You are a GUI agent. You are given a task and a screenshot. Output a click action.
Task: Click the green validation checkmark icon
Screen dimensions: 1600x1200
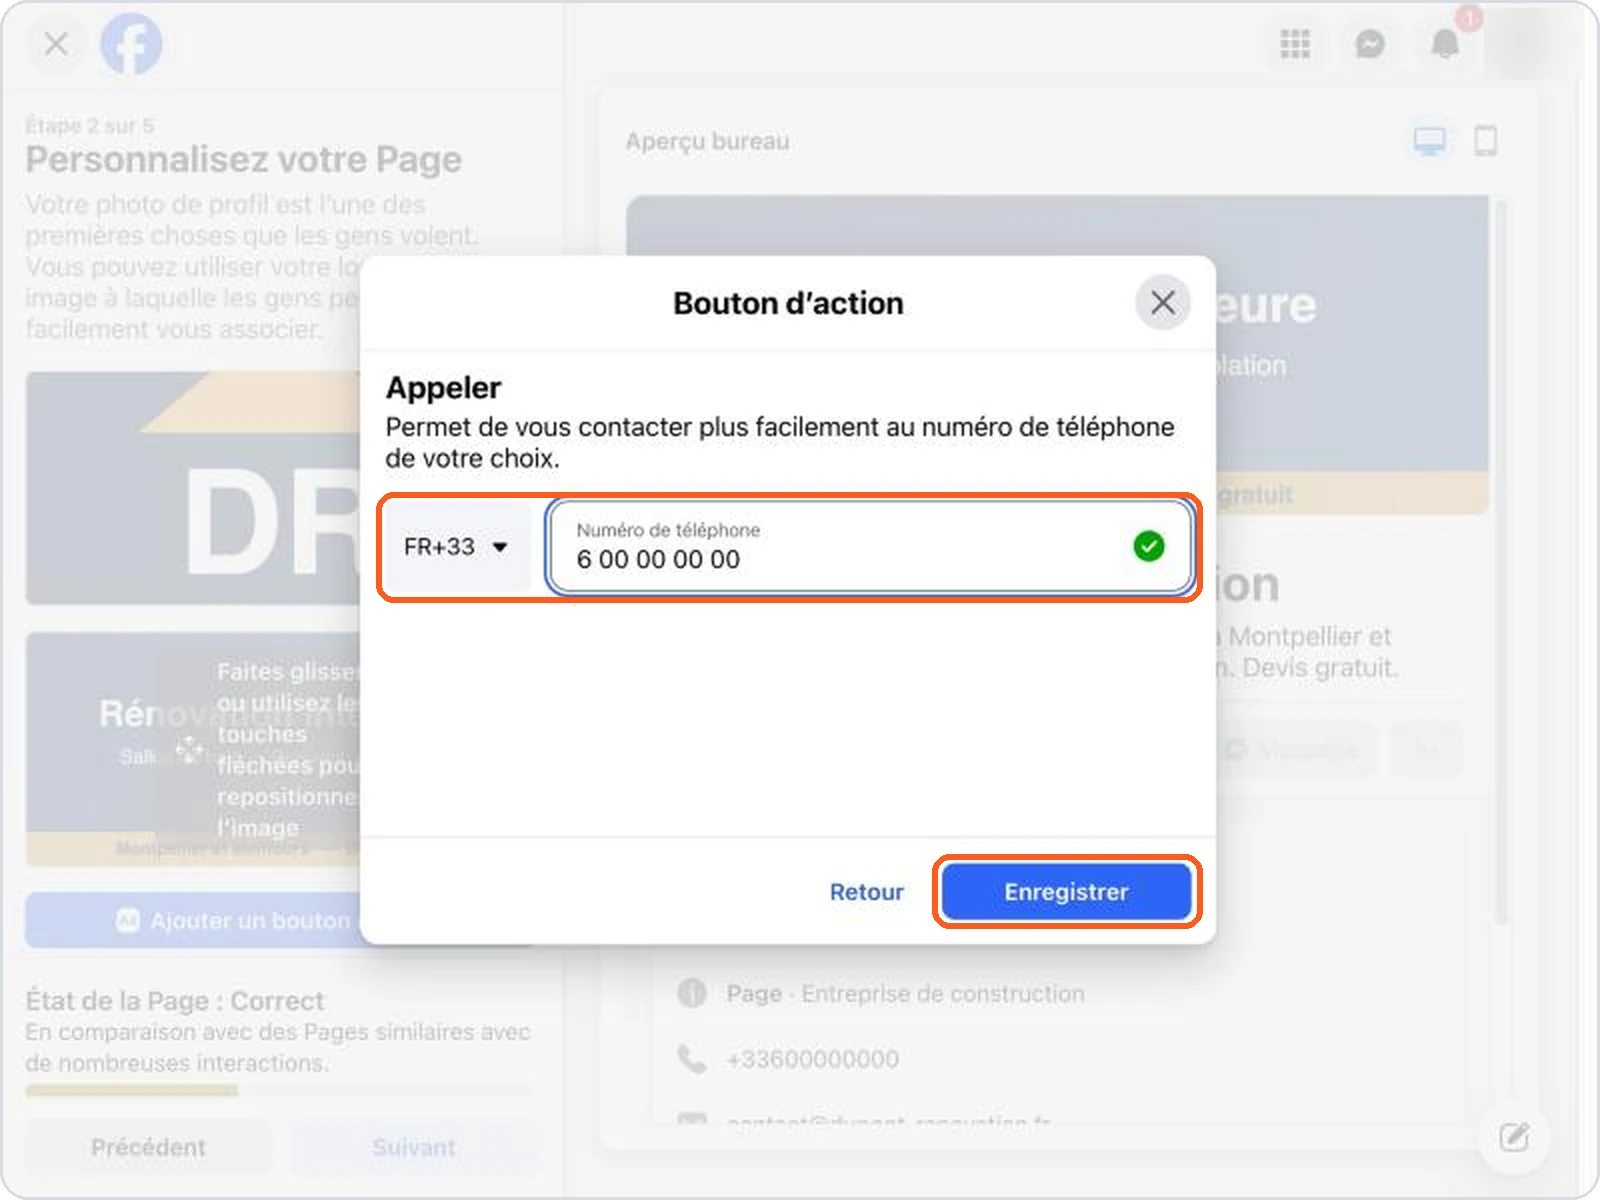click(1148, 546)
